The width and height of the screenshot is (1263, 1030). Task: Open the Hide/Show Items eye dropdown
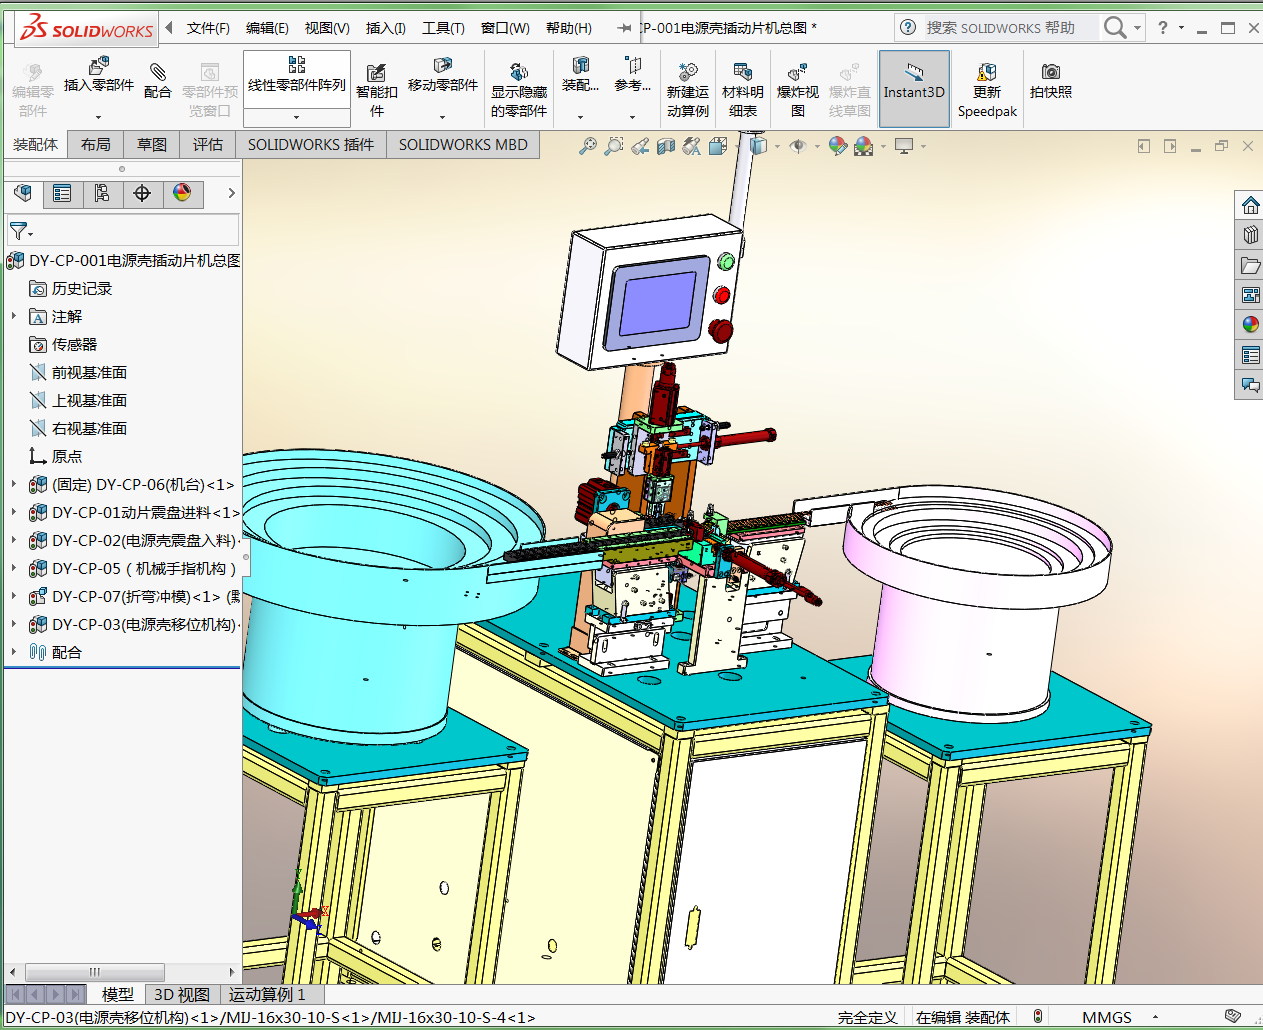click(800, 146)
